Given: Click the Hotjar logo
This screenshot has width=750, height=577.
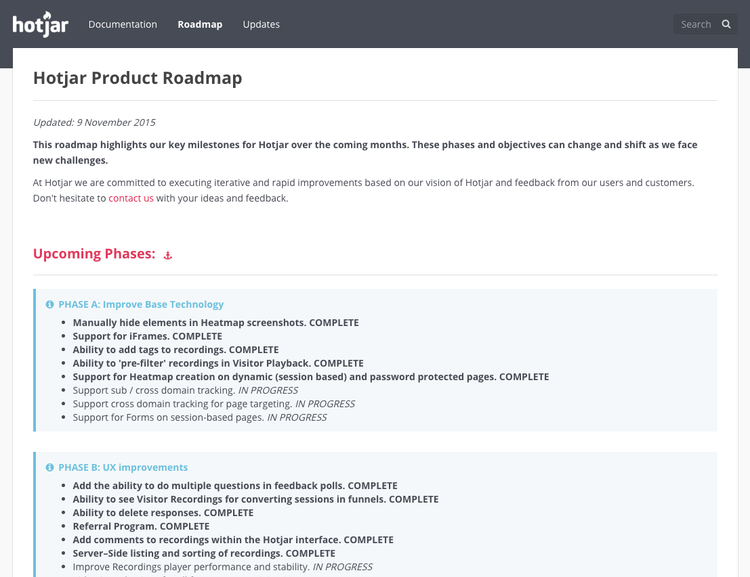Looking at the screenshot, I should pyautogui.click(x=40, y=24).
